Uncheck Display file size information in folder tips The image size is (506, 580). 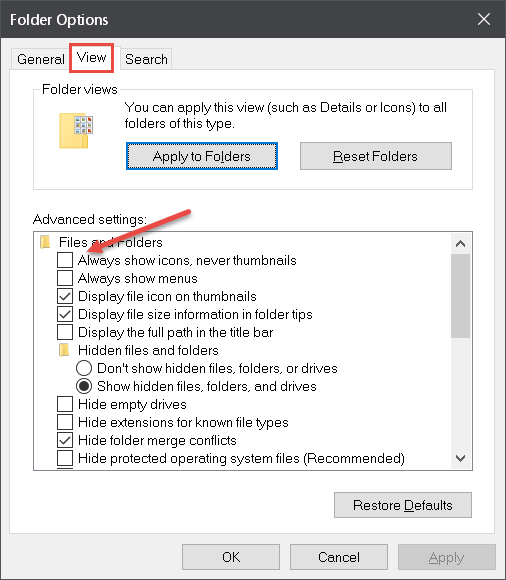[x=65, y=314]
